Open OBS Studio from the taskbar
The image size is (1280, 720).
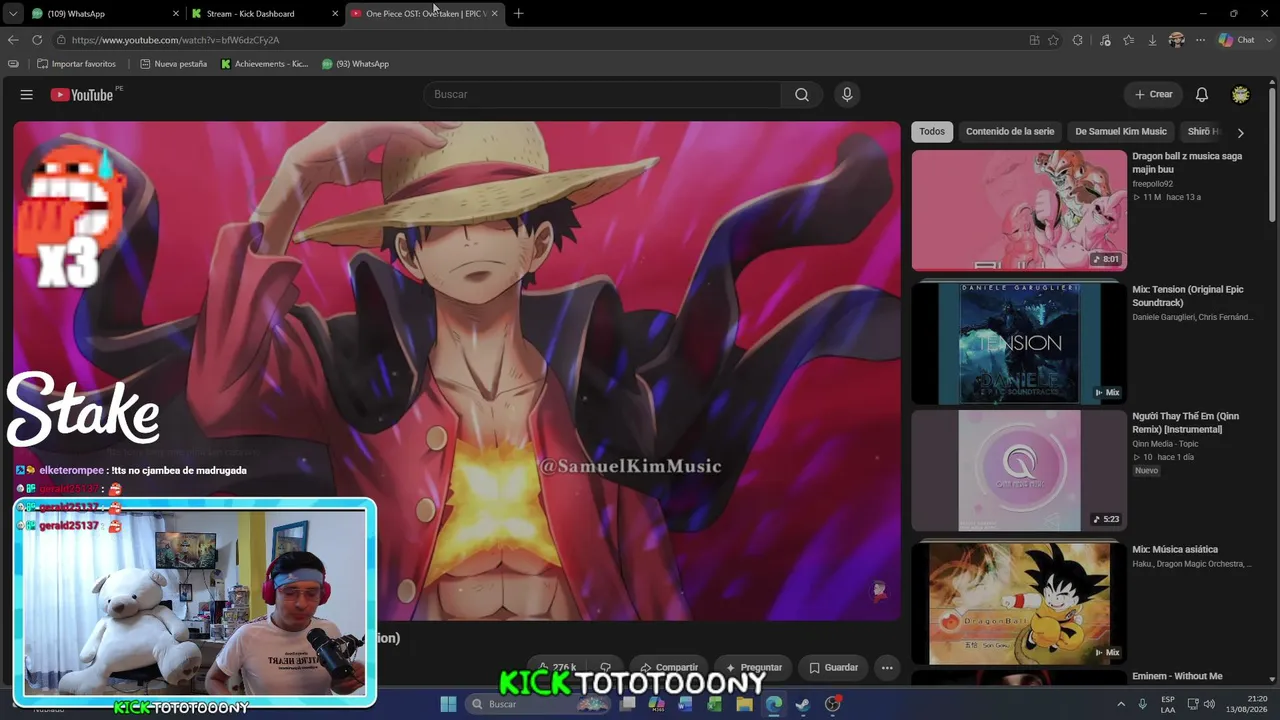pos(833,704)
